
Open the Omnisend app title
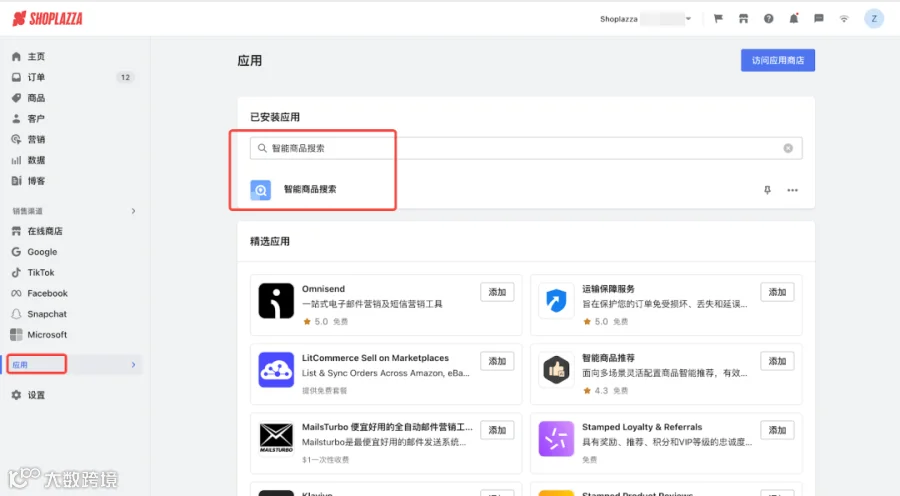[323, 288]
